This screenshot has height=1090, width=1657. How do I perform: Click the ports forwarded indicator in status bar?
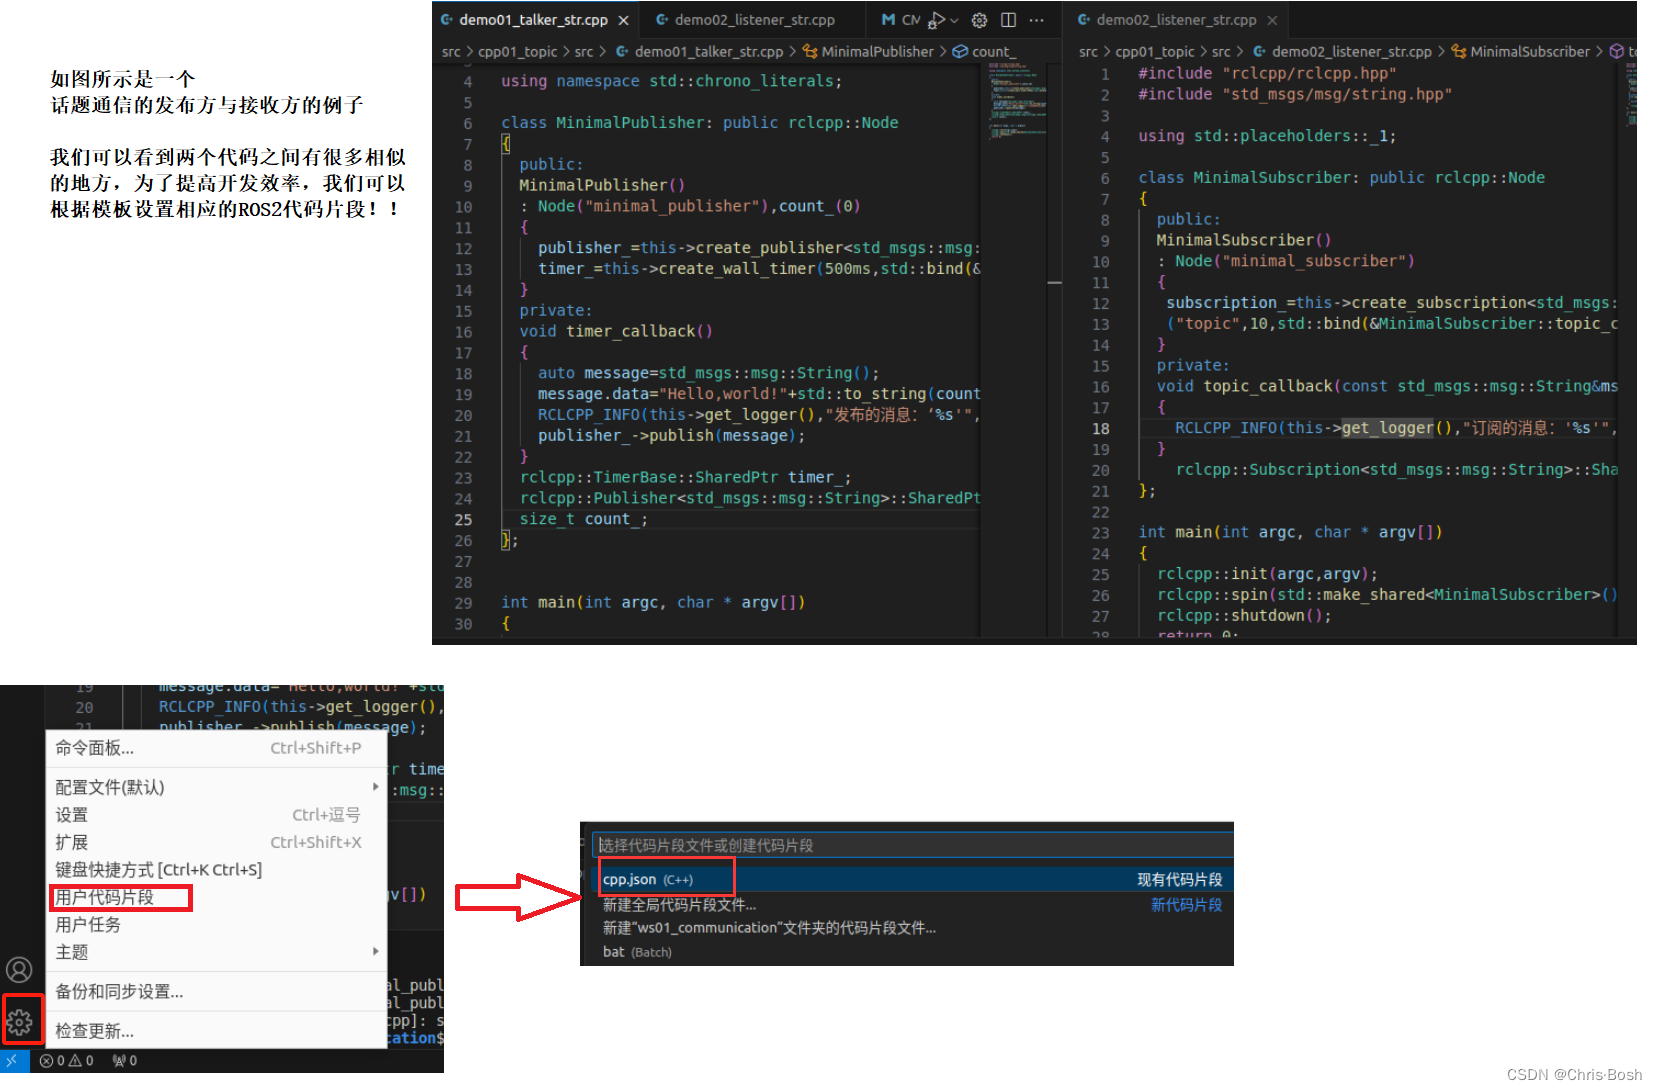125,1061
